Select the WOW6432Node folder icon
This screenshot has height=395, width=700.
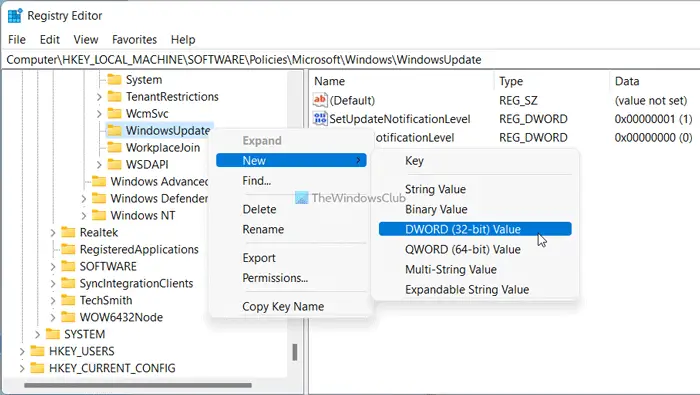coord(68,317)
